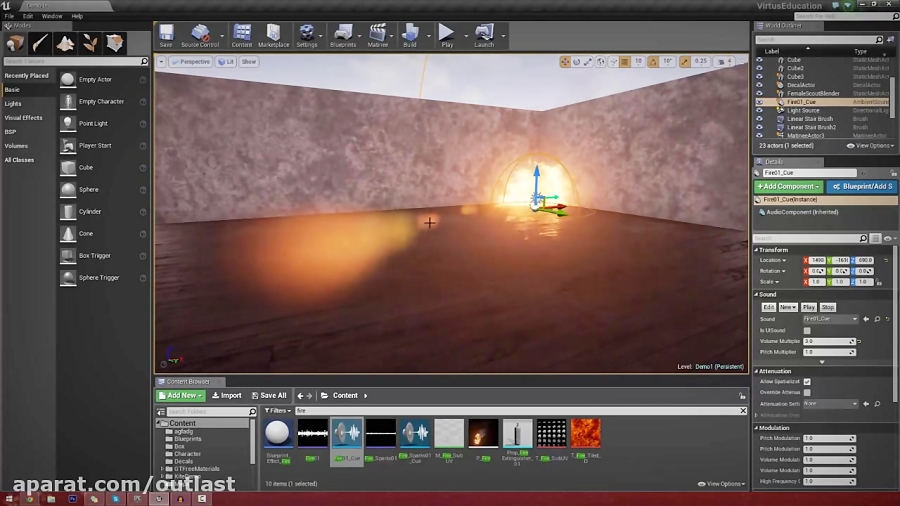This screenshot has height=506, width=900.
Task: Open the Marketplace toolbar icon
Action: pos(273,35)
